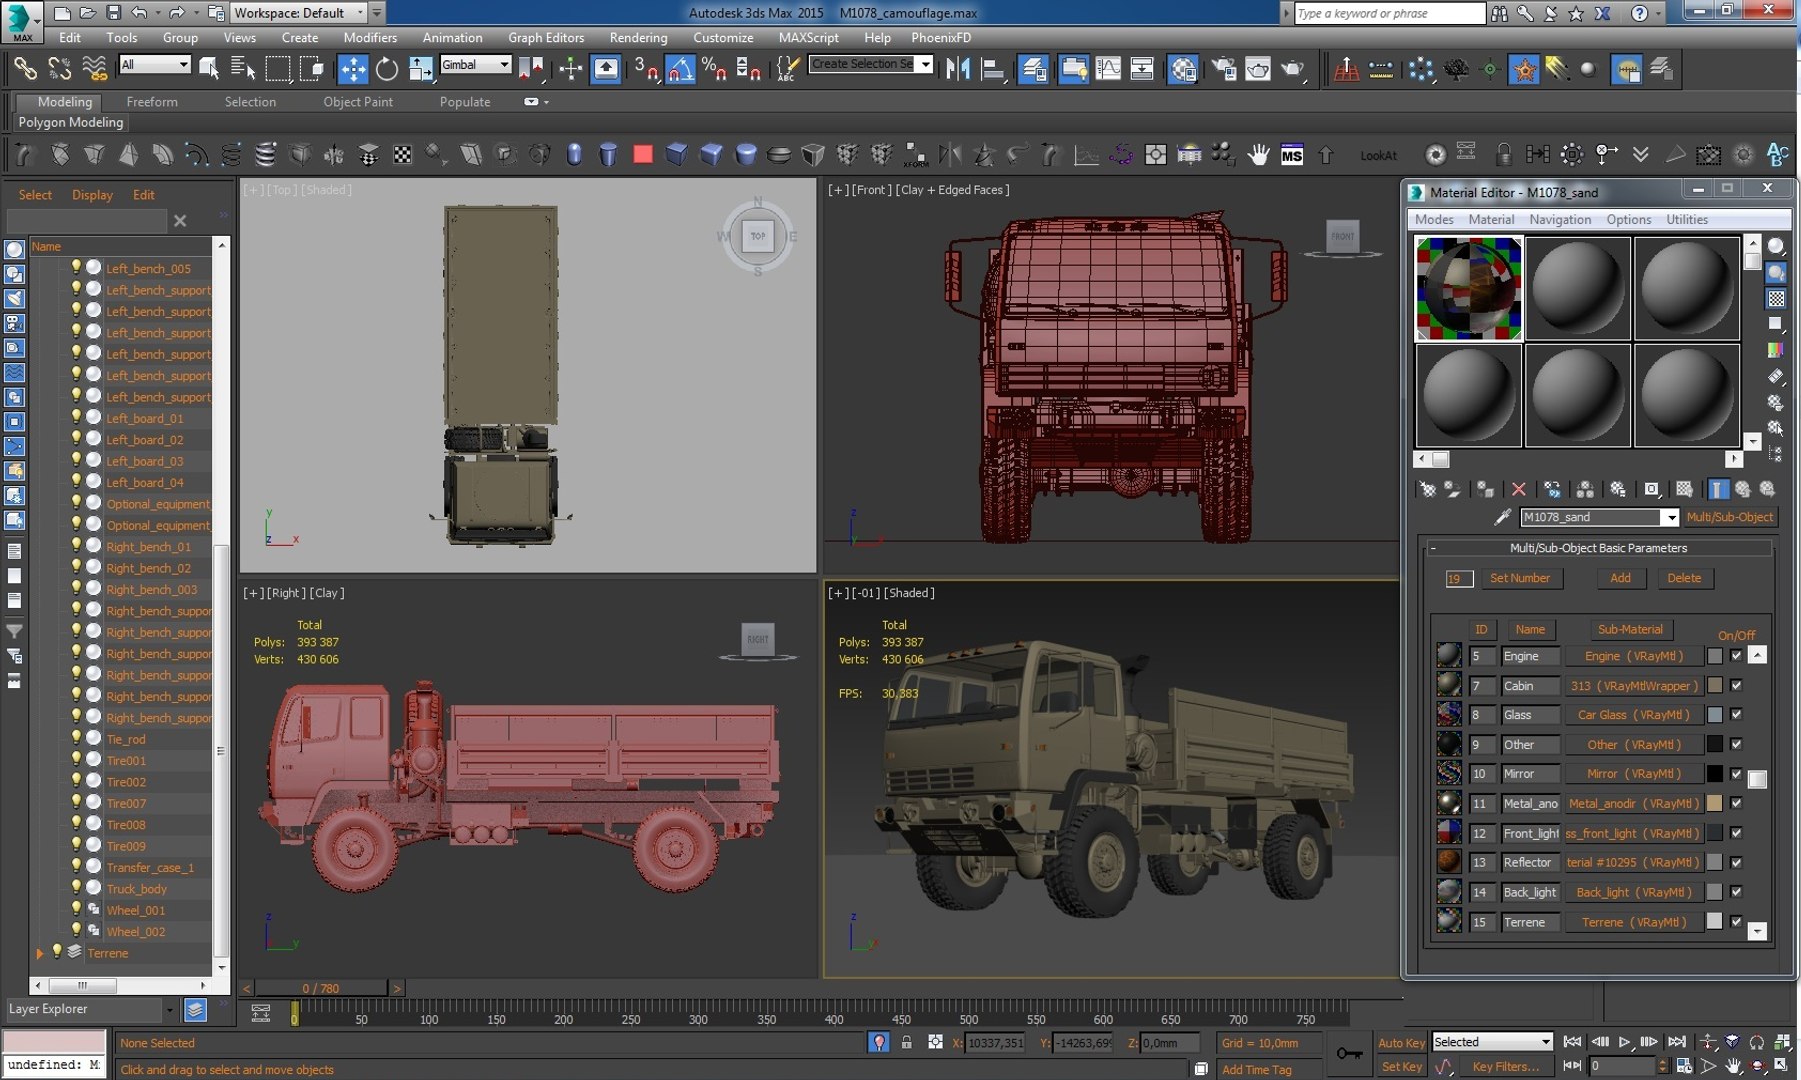Toggle the Angle Snap icon
1801x1080 pixels.
(x=680, y=69)
